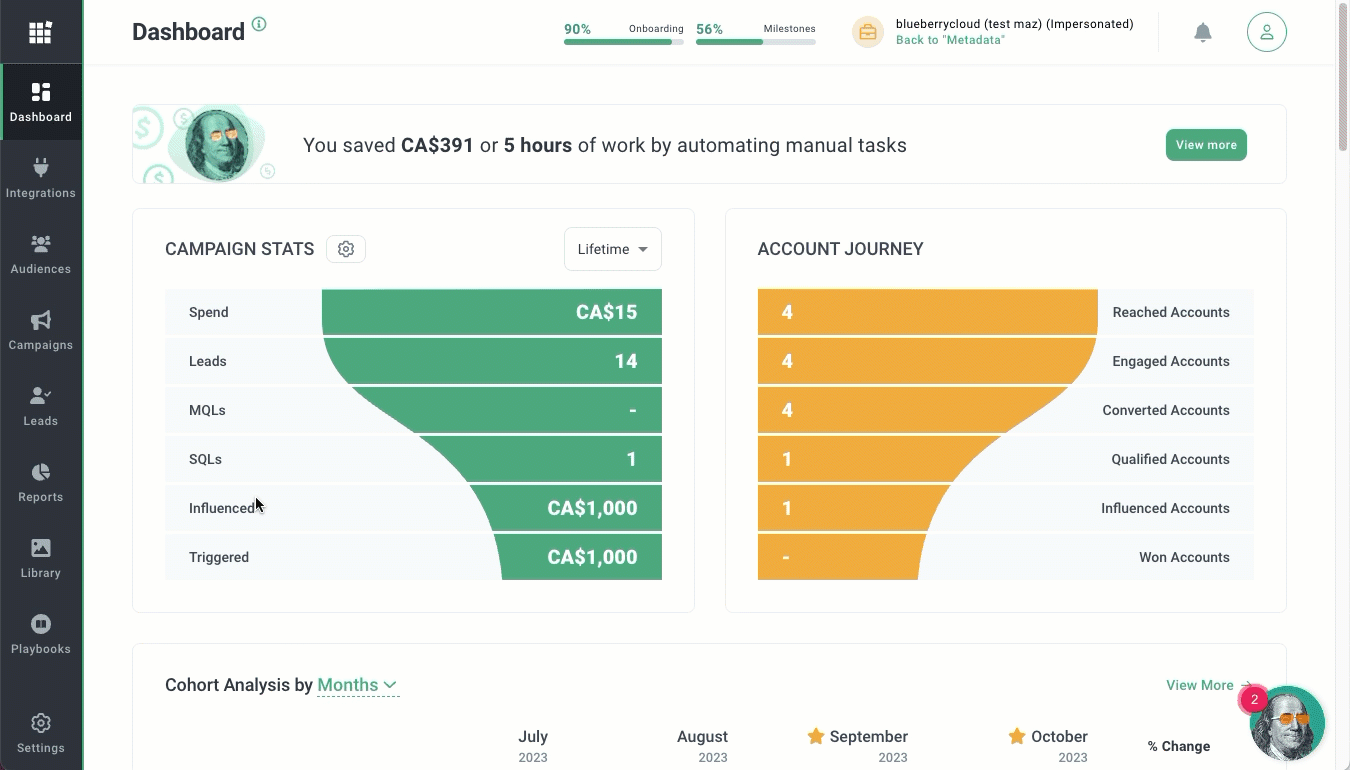The height and width of the screenshot is (770, 1350).
Task: Click the Onboarding 90% progress bar
Action: tap(623, 41)
